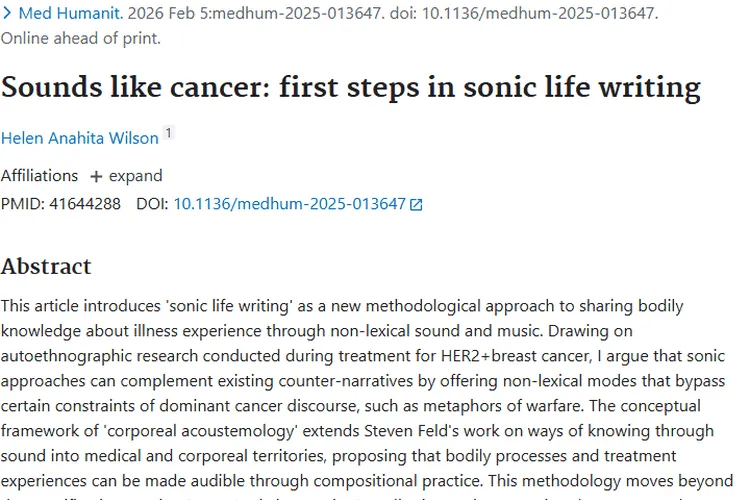
Task: Expand the Affiliations section via 'expand' text
Action: (135, 175)
